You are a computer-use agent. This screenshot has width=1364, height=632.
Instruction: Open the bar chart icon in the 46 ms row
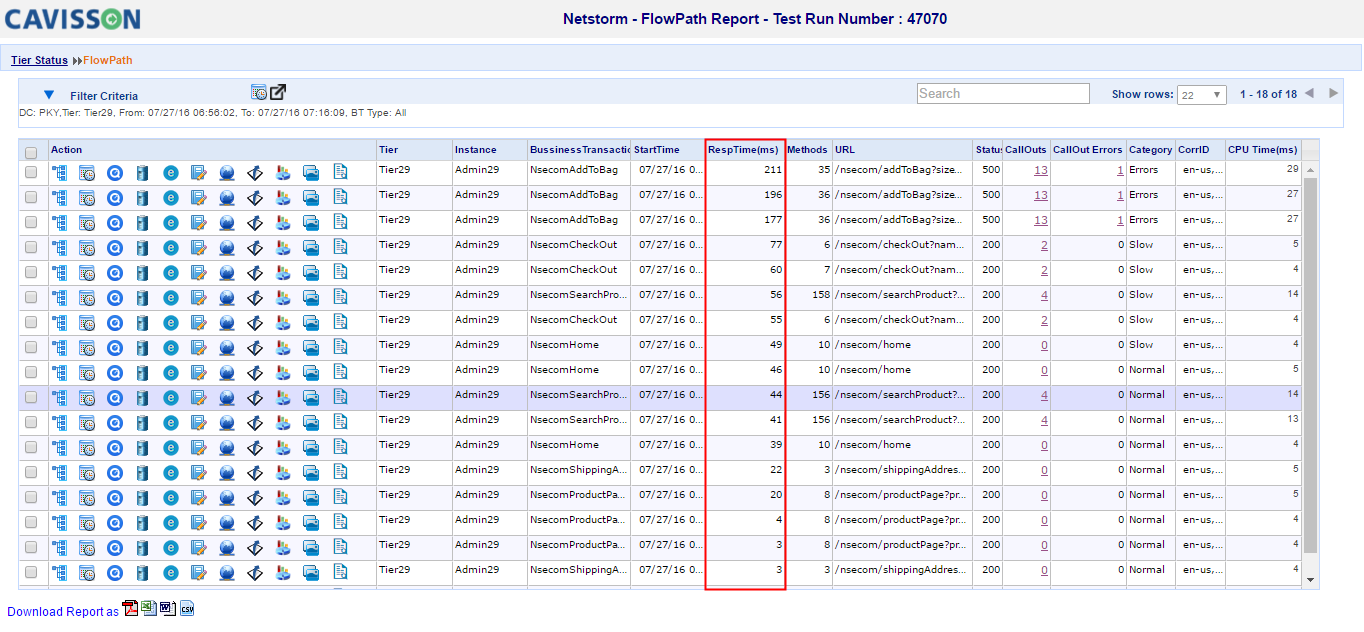(x=283, y=372)
